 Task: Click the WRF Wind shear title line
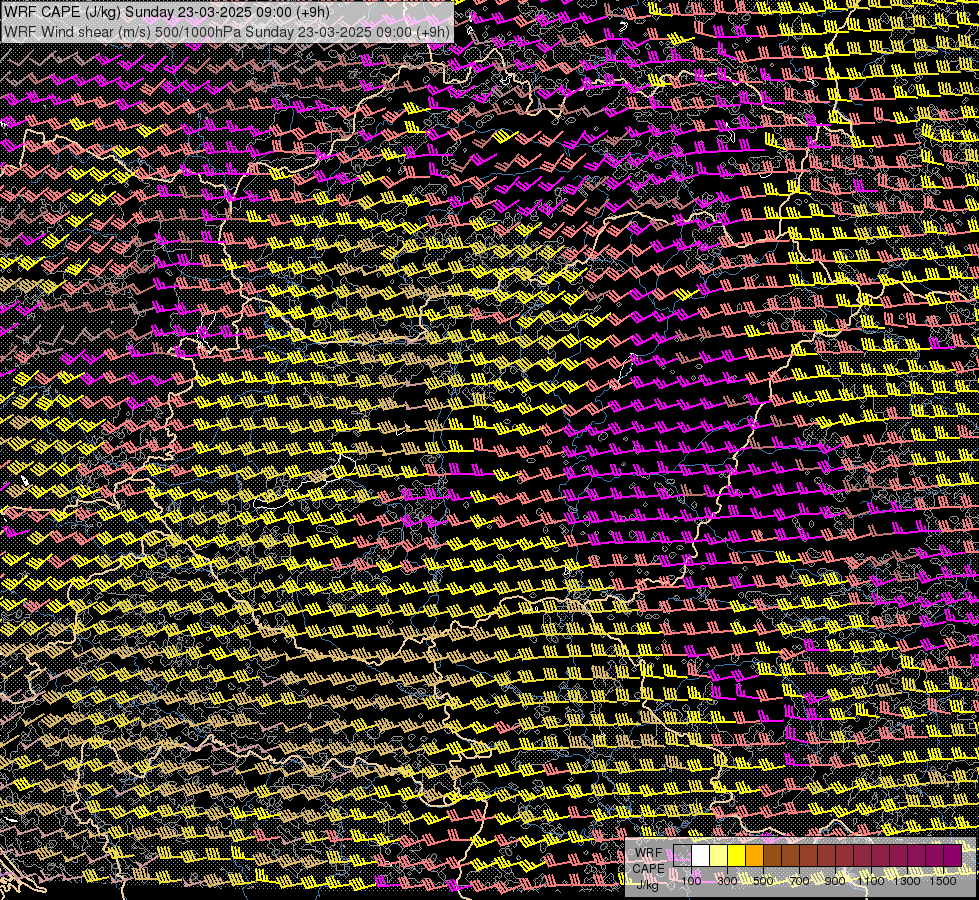227,32
